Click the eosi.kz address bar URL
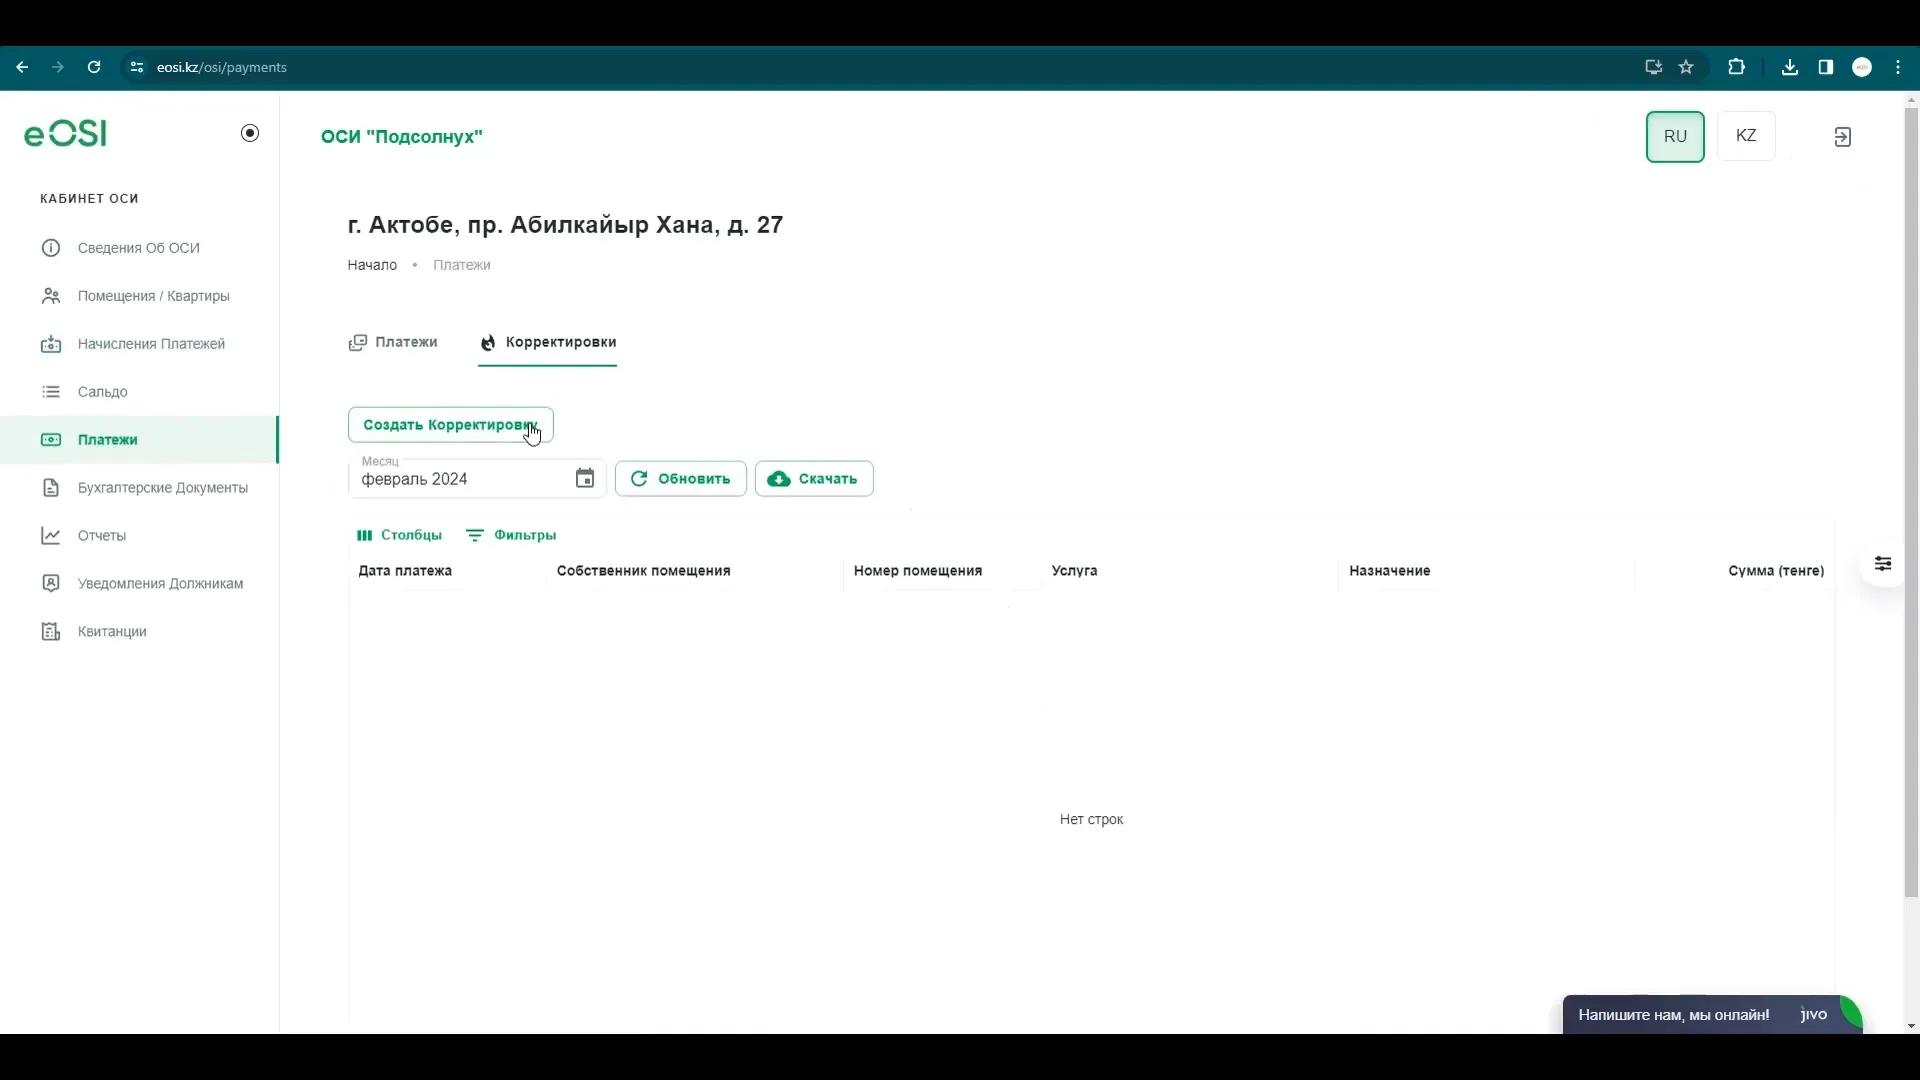This screenshot has width=1920, height=1080. click(222, 67)
